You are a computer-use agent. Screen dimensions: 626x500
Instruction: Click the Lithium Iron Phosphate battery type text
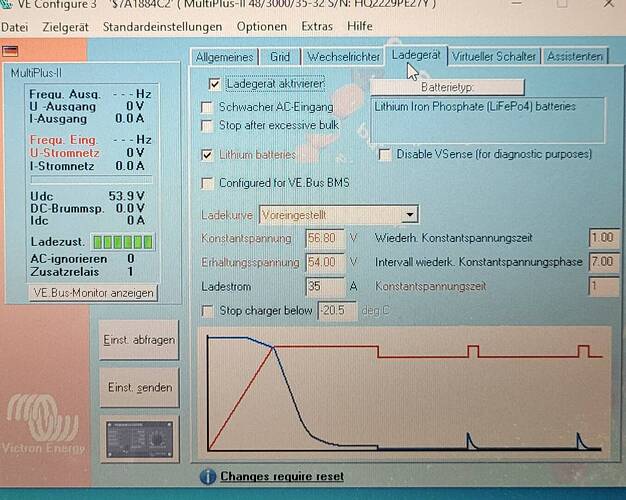(x=475, y=107)
